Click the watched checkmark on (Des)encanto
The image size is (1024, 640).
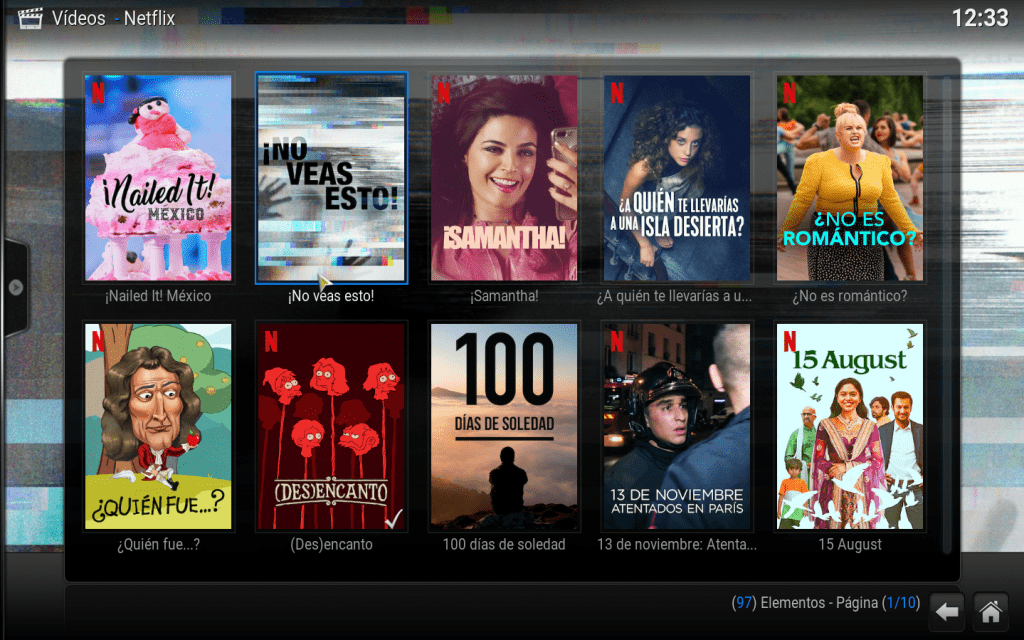coord(393,518)
